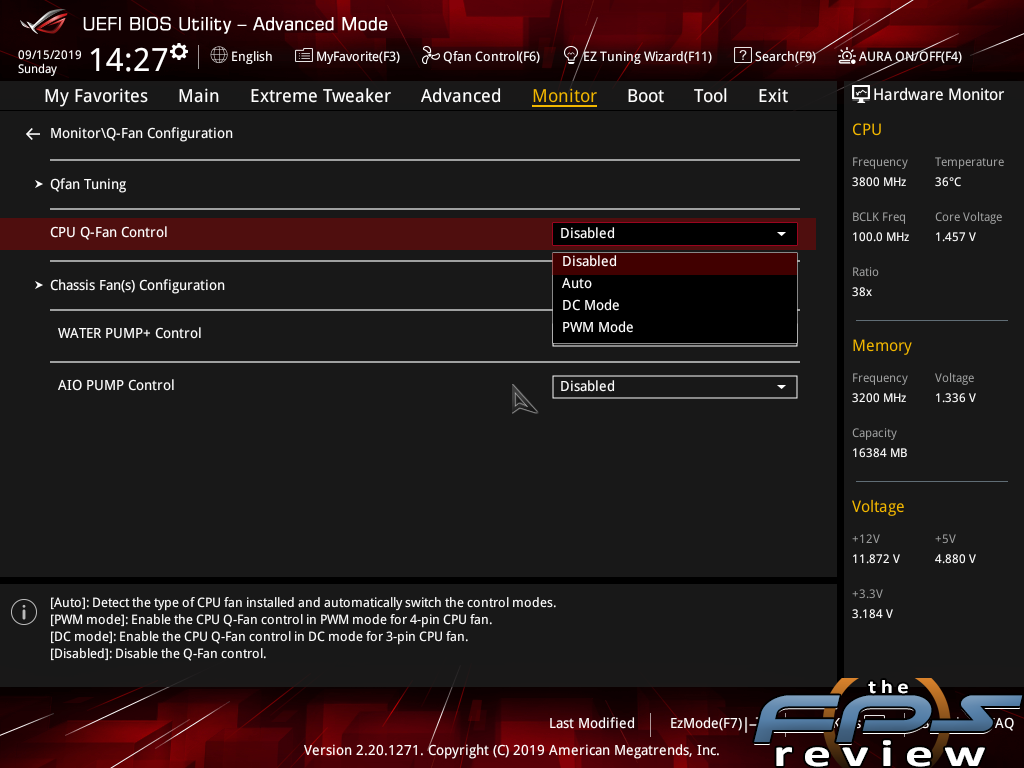
Task: Open the Exit tab
Action: point(773,96)
